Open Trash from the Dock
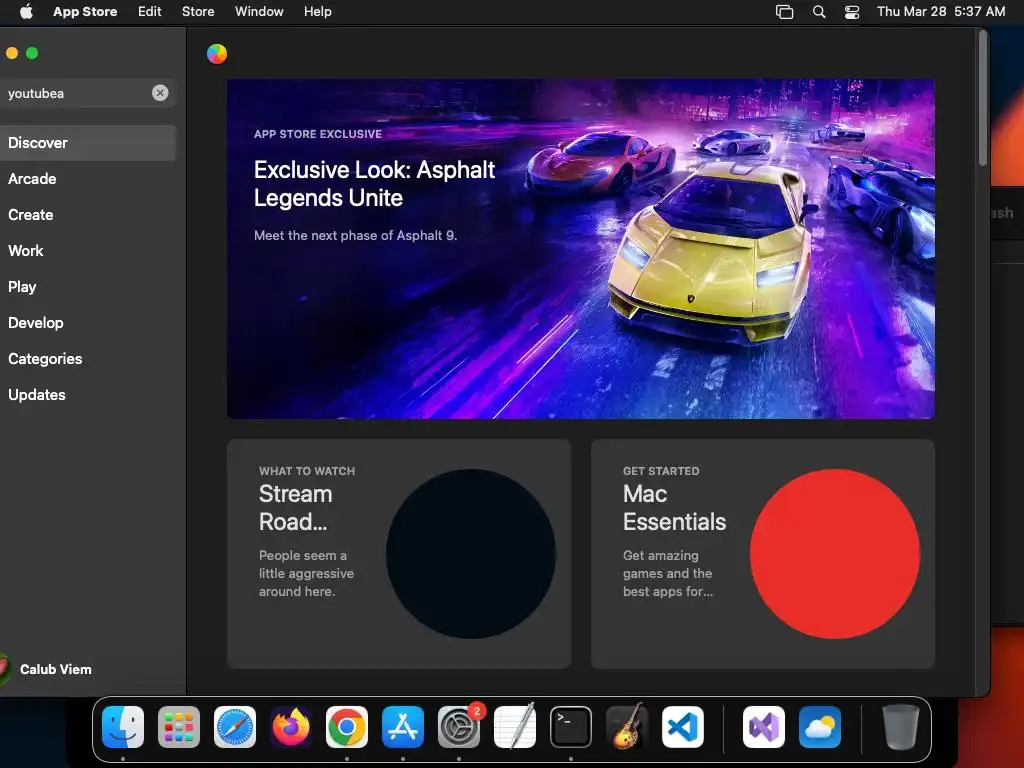1024x768 pixels. (901, 727)
